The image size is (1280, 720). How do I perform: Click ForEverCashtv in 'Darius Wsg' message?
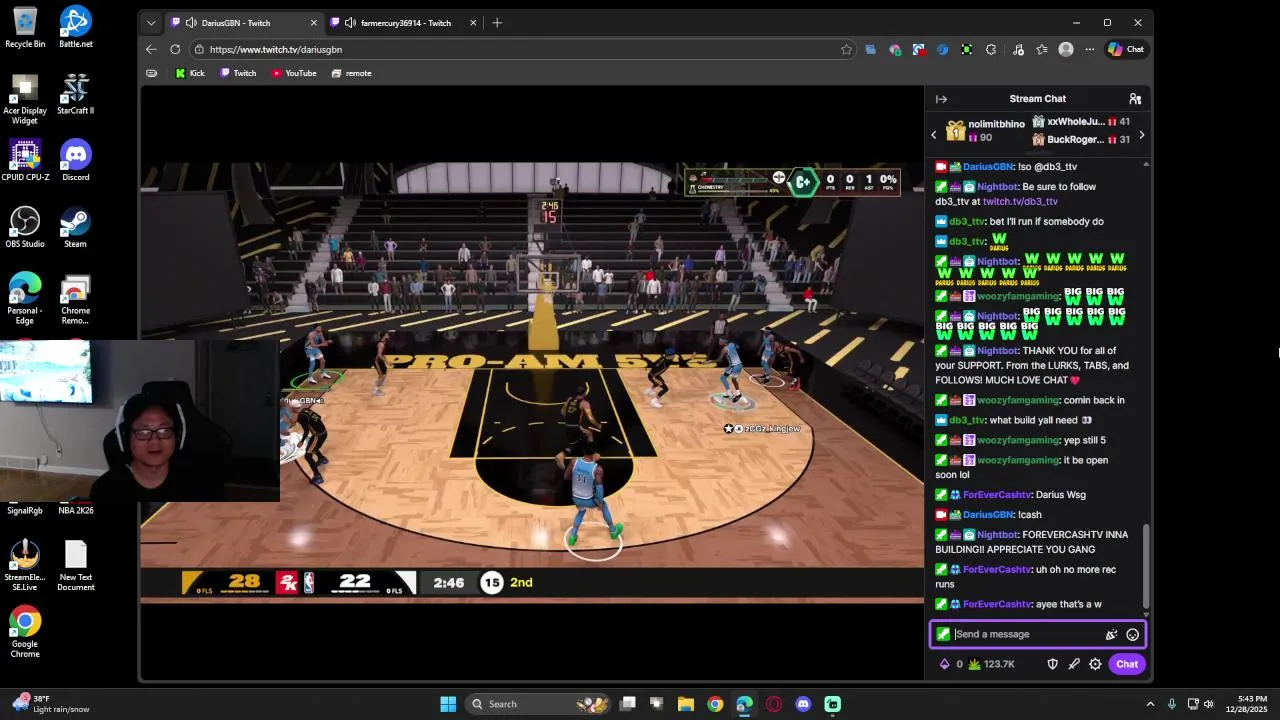pos(996,495)
